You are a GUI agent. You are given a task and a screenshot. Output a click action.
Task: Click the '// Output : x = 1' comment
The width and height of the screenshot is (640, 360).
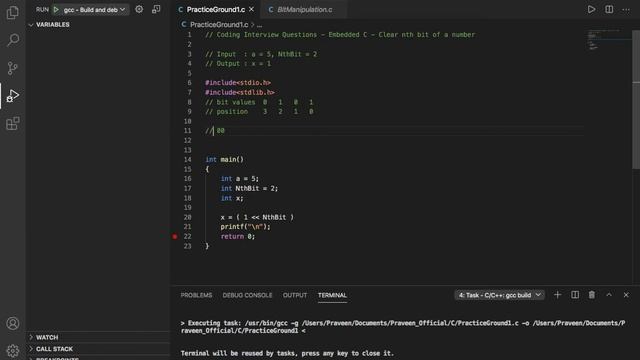pos(238,64)
